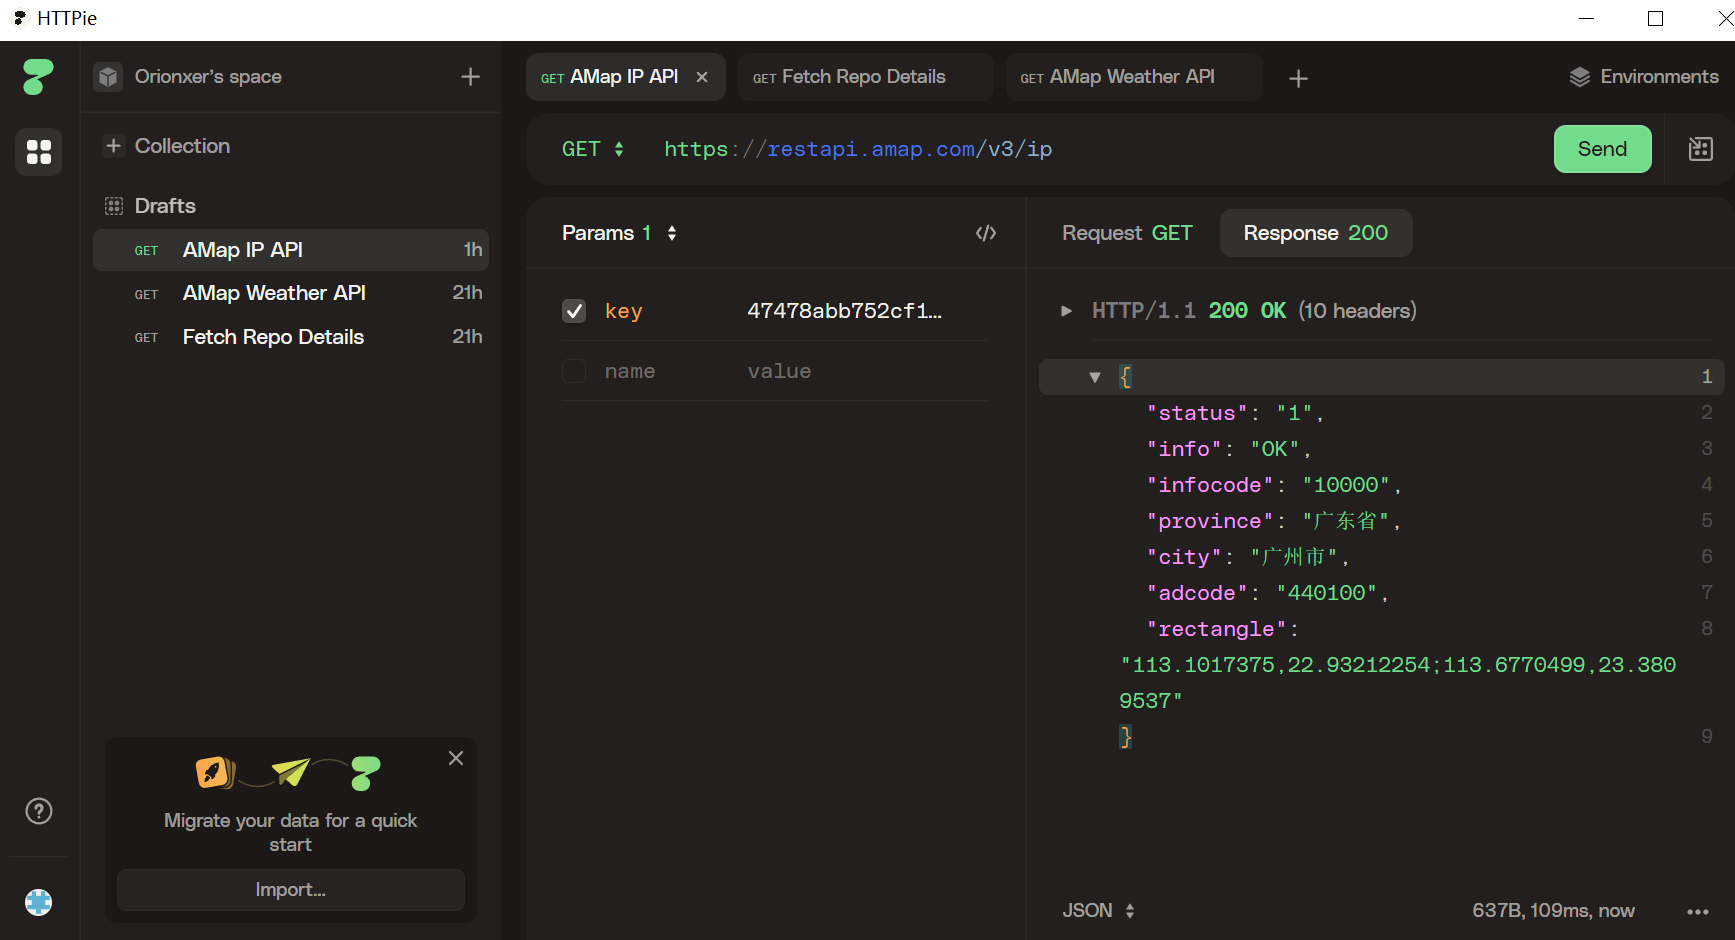Viewport: 1735px width, 940px height.
Task: Open AMap Weather API draft in sidebar
Action: pyautogui.click(x=291, y=293)
